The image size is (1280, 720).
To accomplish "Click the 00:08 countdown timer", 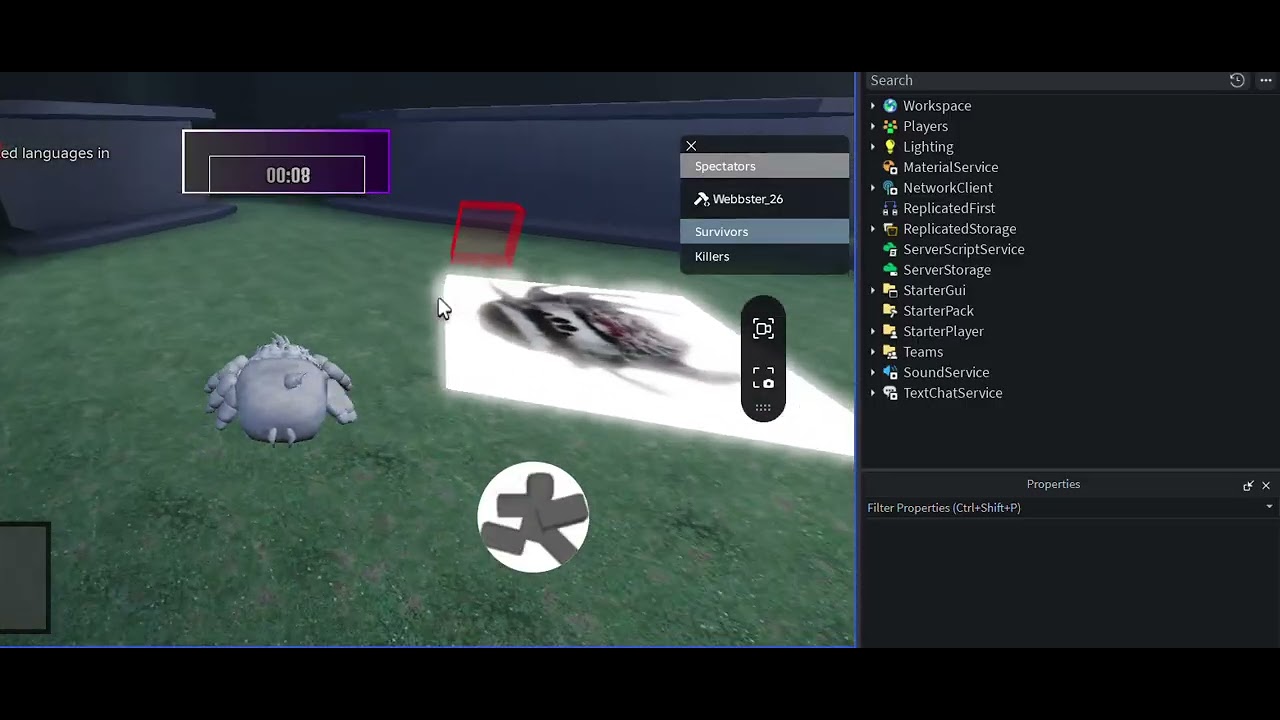I will click(287, 175).
